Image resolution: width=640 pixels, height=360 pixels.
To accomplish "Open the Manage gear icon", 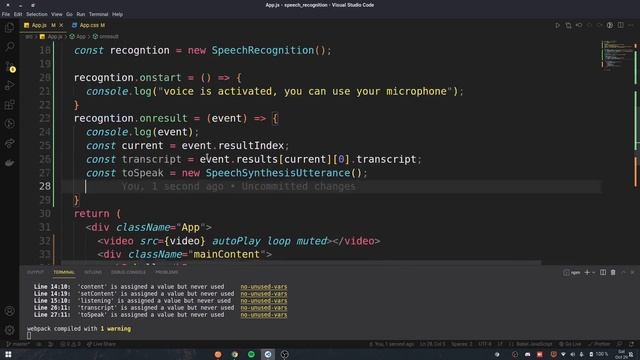I will [x=9, y=330].
